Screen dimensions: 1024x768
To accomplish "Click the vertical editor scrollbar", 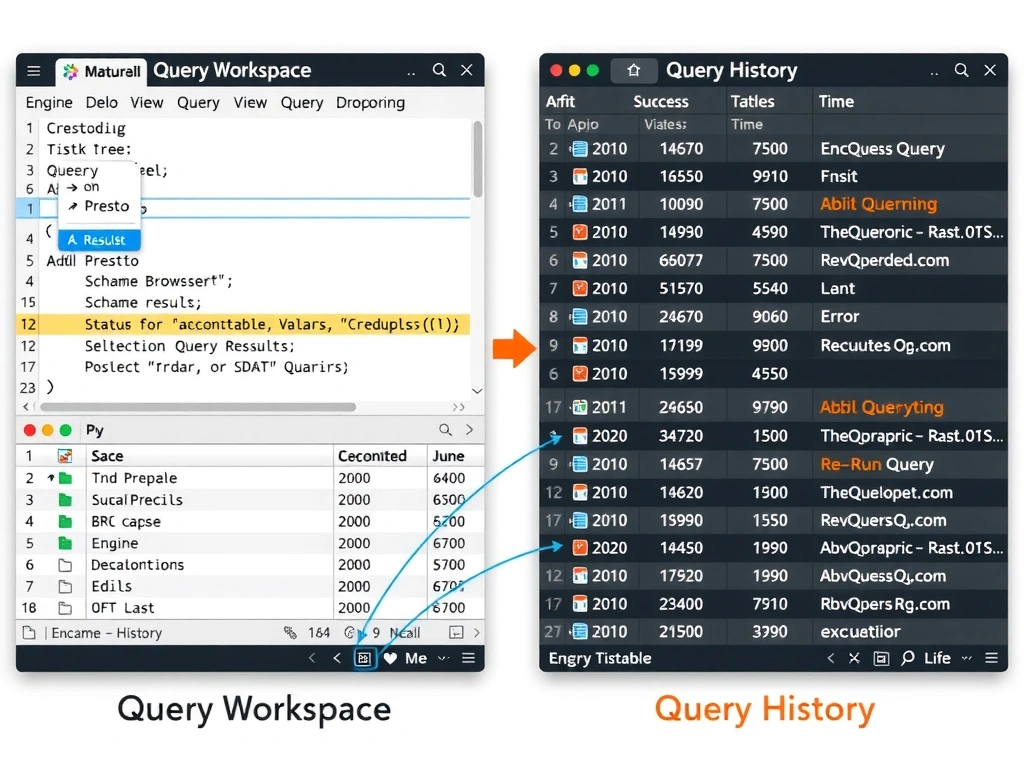I will (478, 159).
